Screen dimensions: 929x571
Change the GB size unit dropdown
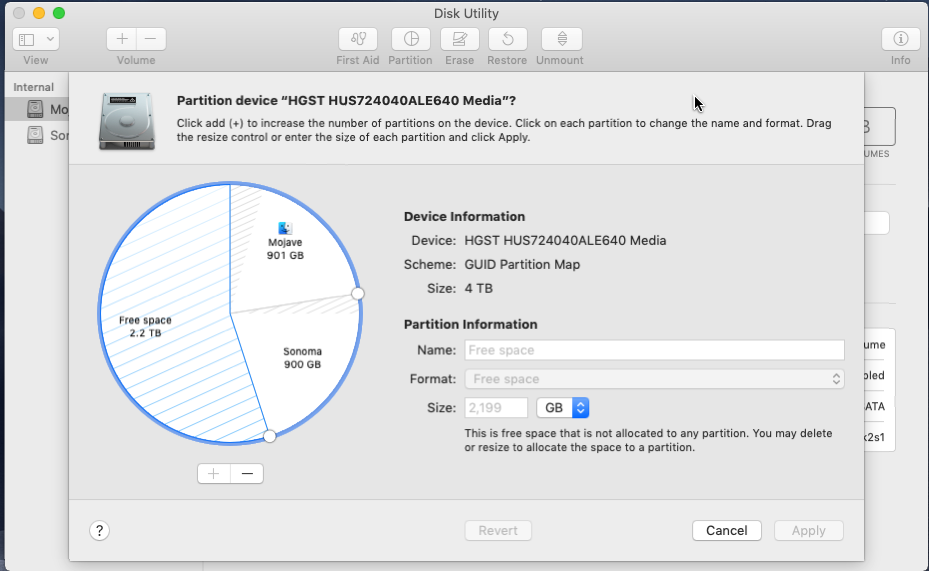562,408
